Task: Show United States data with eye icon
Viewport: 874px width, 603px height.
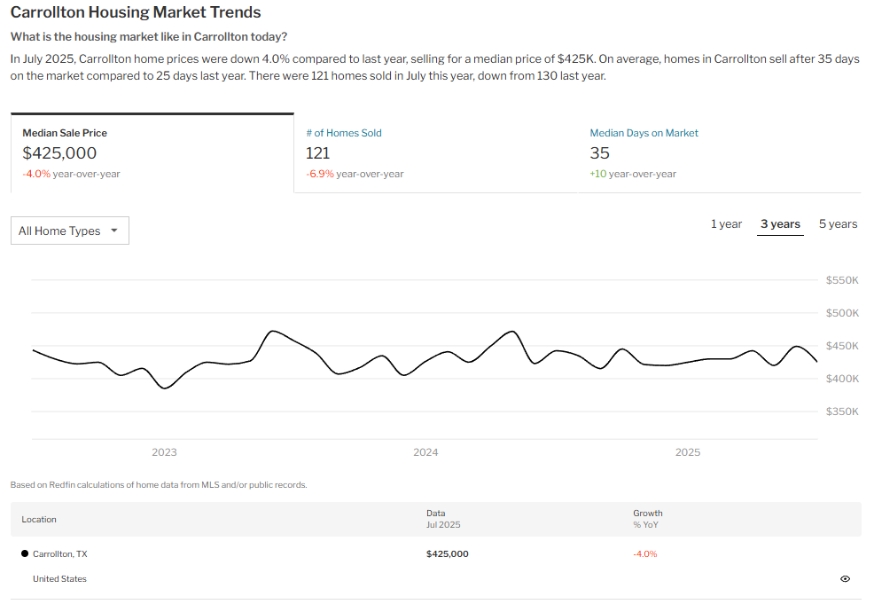Action: 845,579
